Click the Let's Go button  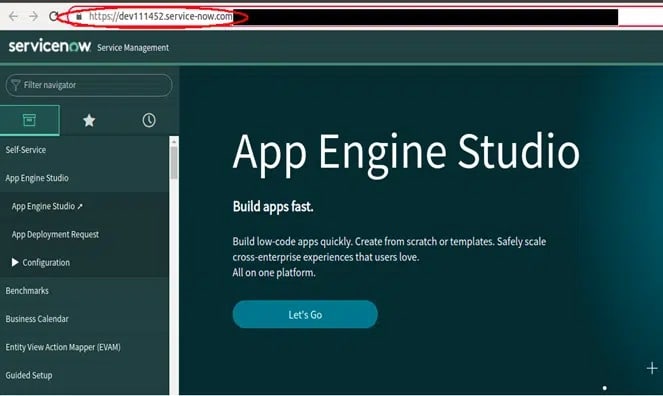(x=305, y=314)
